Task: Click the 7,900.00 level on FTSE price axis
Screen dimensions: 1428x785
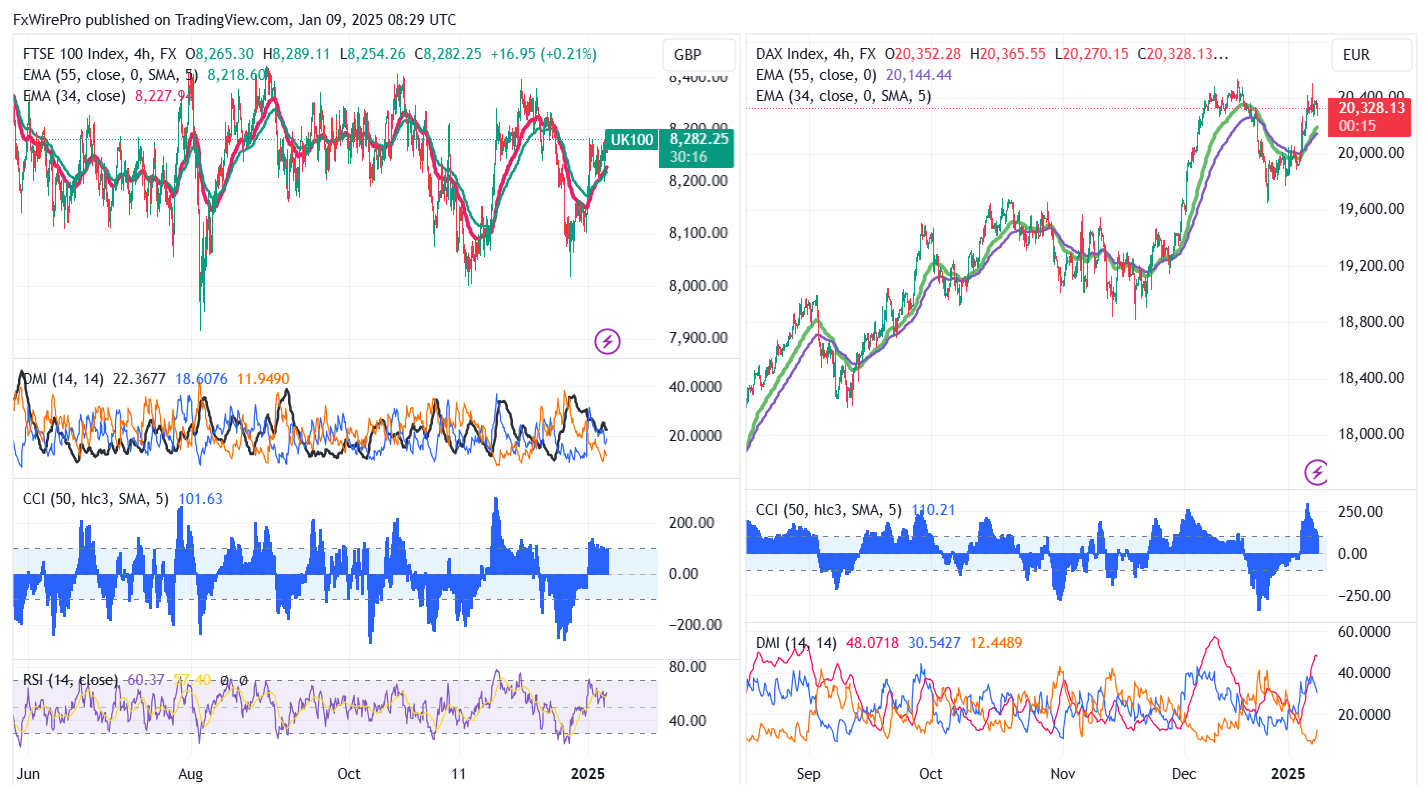Action: point(697,337)
